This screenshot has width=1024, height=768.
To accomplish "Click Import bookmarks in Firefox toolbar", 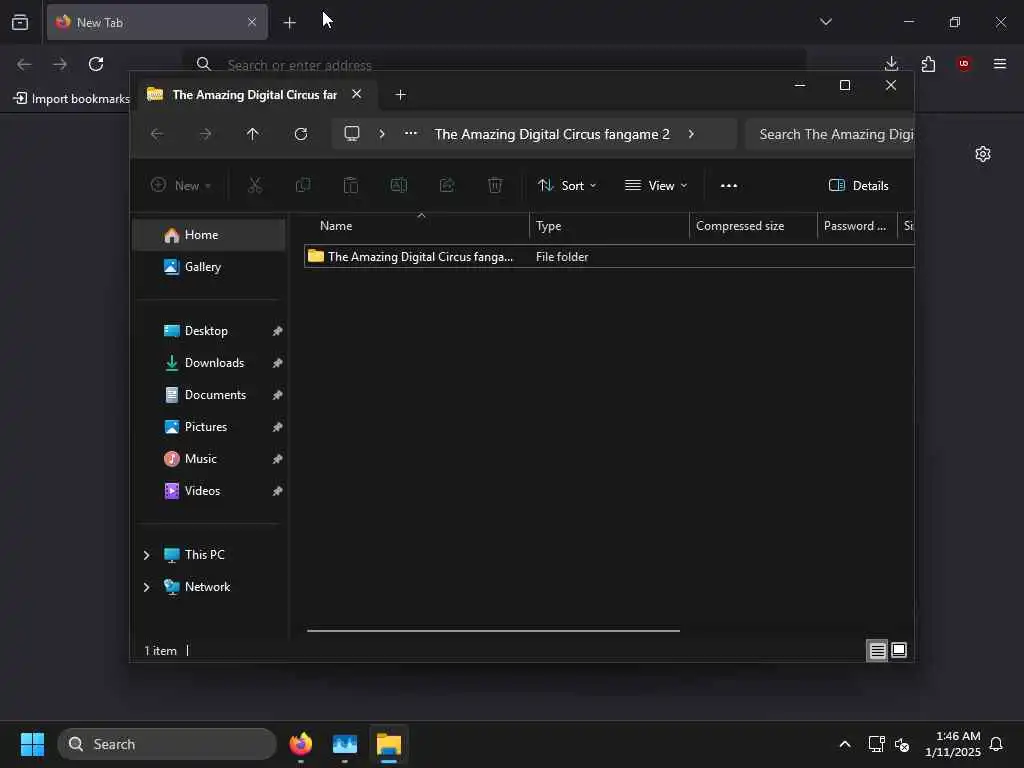I will [72, 99].
